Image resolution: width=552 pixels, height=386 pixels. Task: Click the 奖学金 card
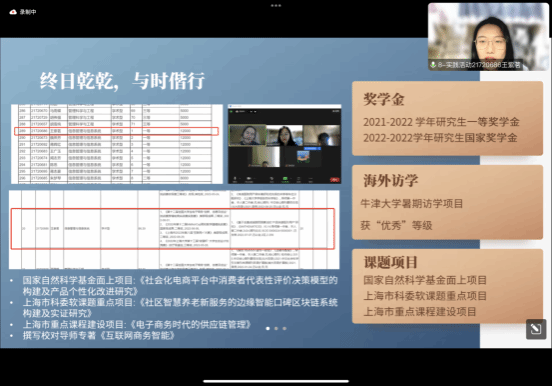[447, 118]
